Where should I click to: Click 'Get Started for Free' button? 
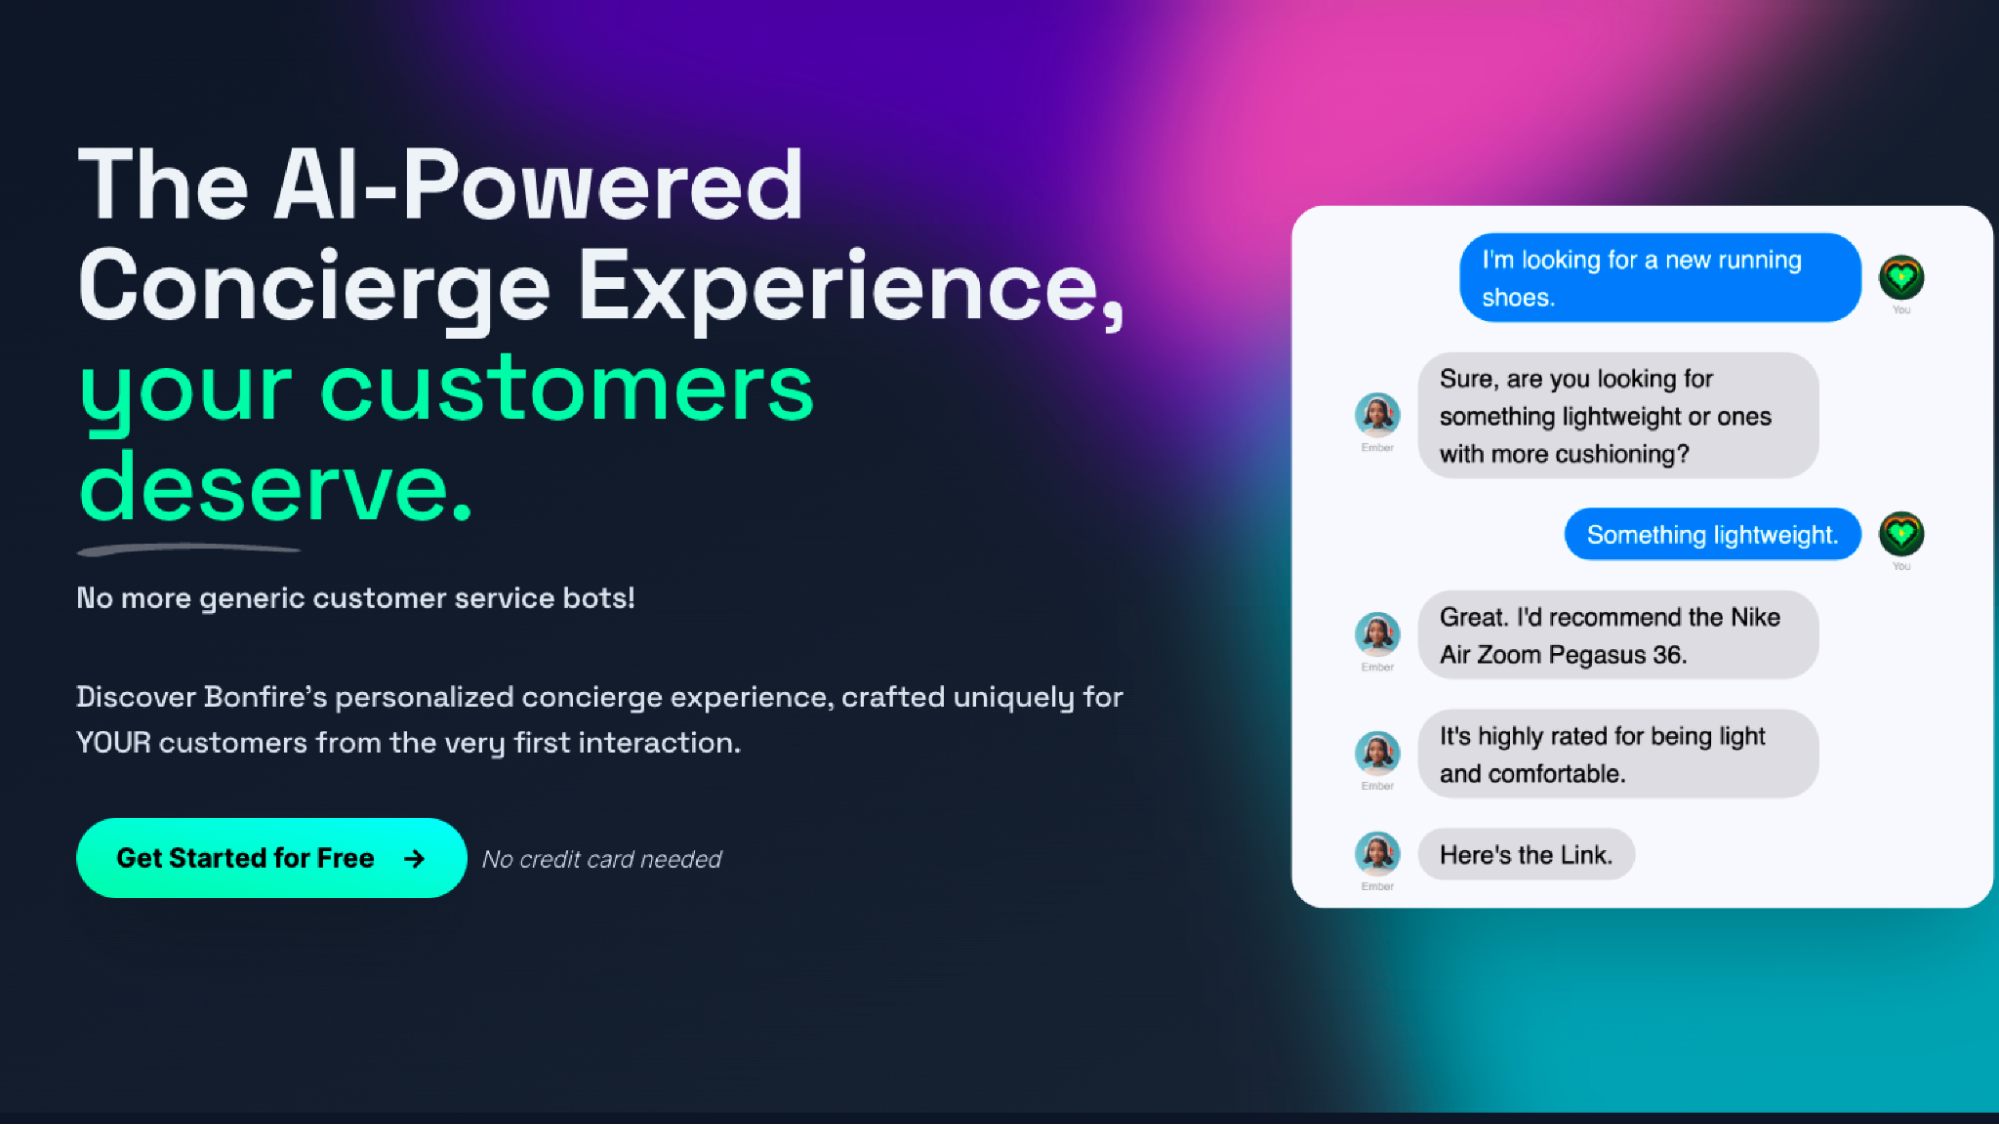[269, 859]
